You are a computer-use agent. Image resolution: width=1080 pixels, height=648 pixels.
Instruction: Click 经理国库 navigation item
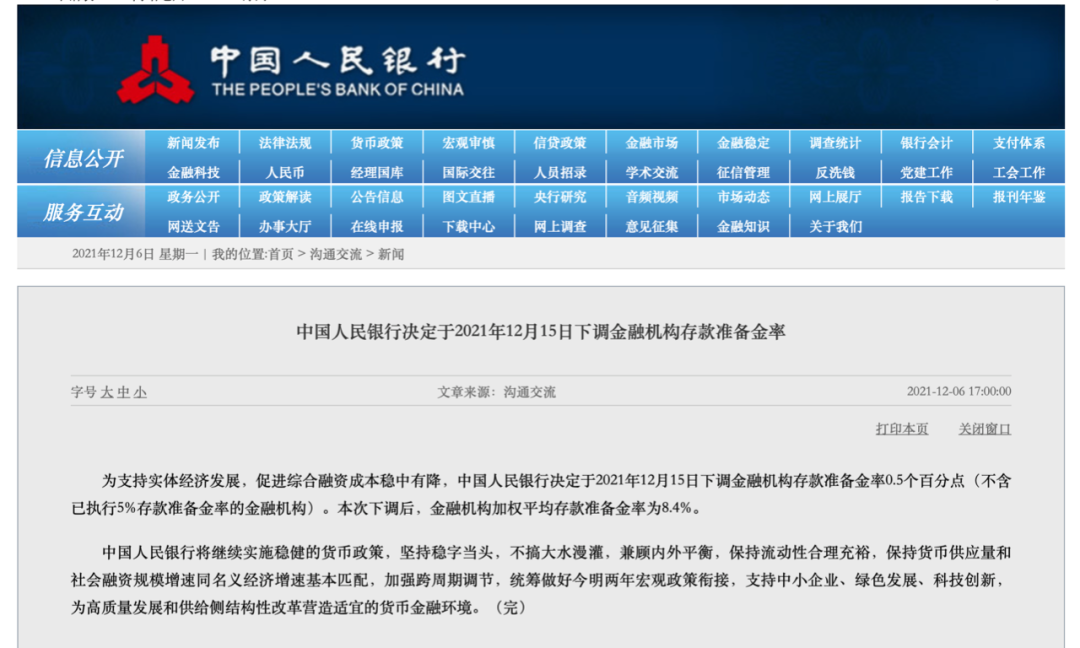click(x=377, y=173)
